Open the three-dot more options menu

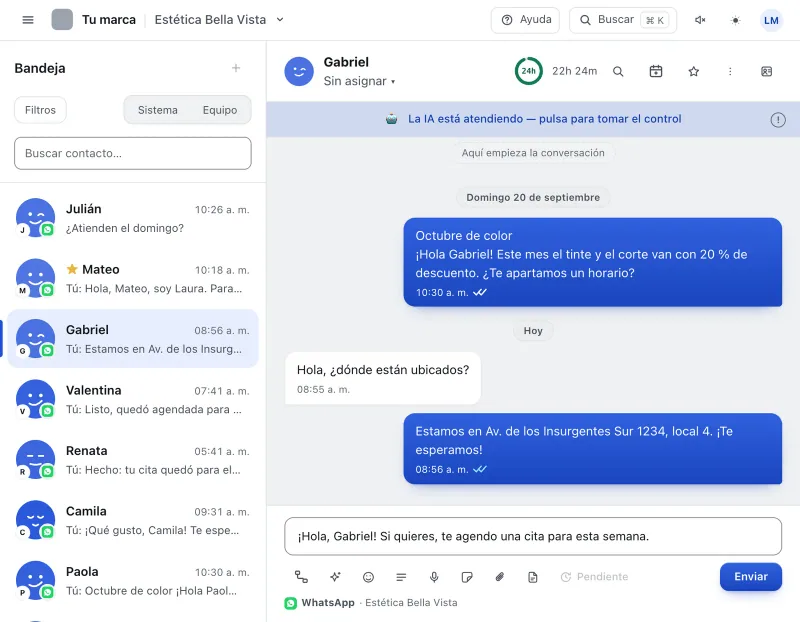(x=730, y=71)
